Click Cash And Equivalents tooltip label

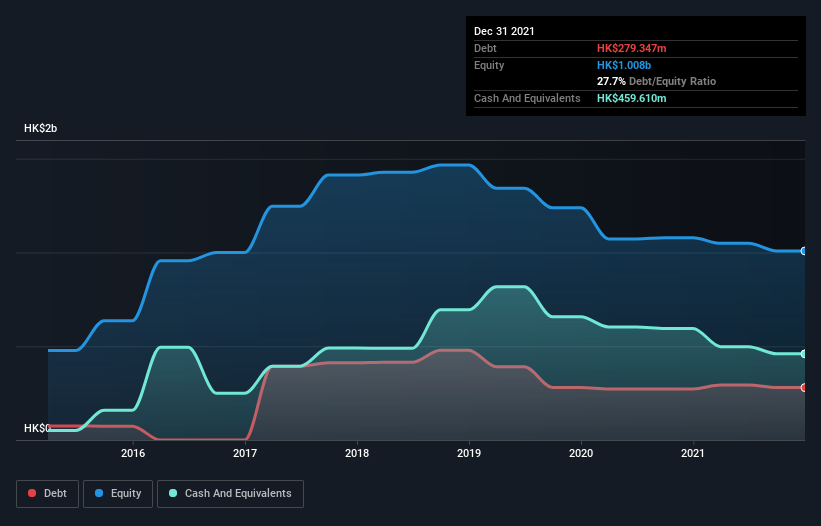tap(527, 98)
